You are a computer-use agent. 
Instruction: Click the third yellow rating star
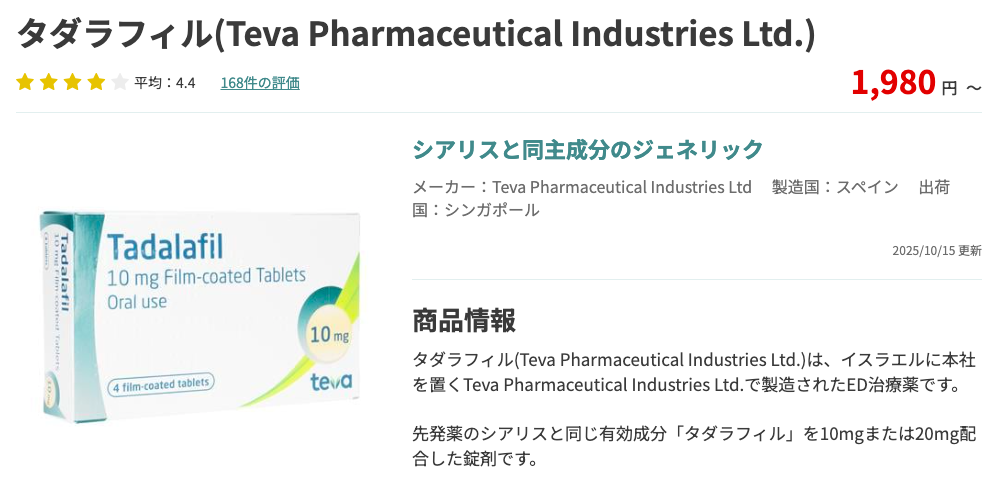click(x=73, y=83)
